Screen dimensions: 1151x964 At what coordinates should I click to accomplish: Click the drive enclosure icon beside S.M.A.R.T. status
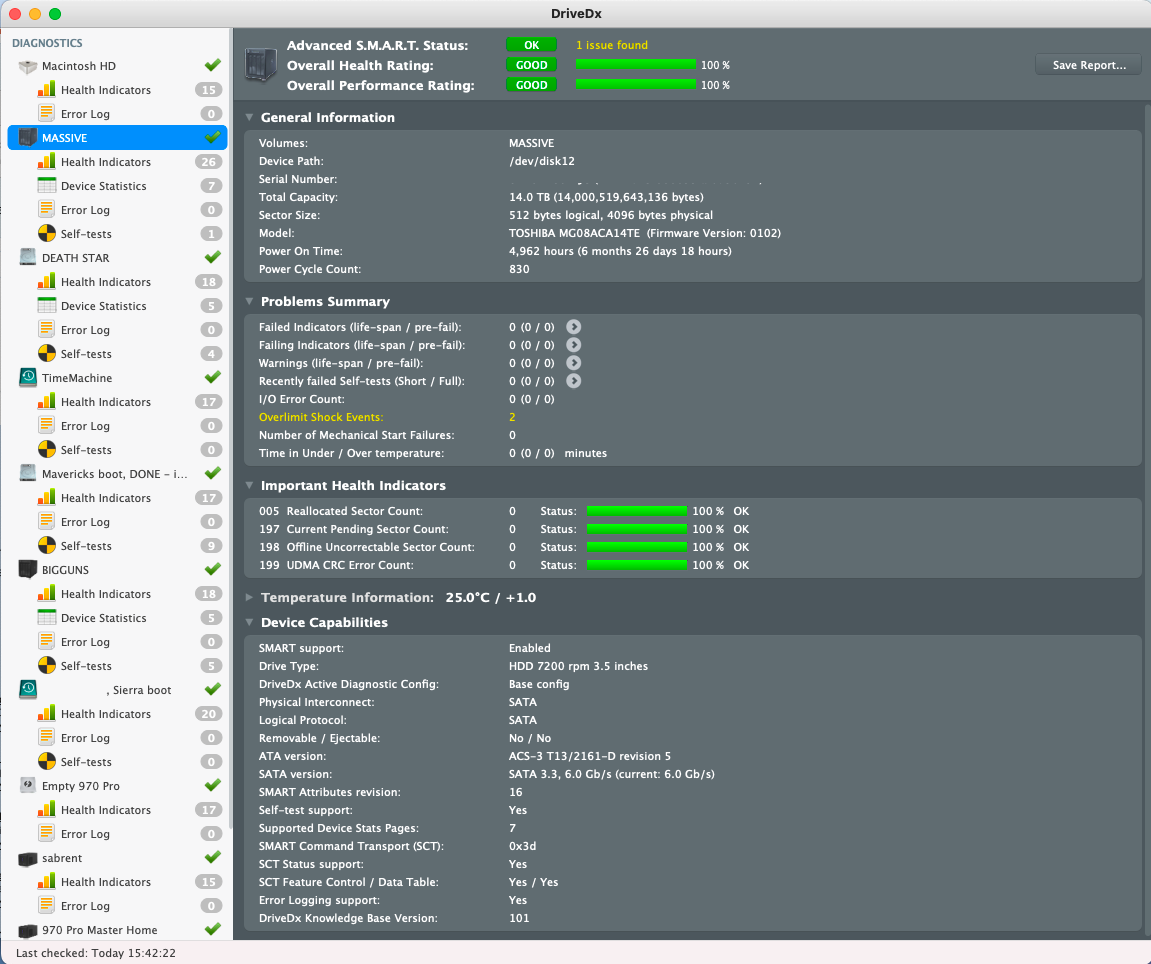coord(261,65)
